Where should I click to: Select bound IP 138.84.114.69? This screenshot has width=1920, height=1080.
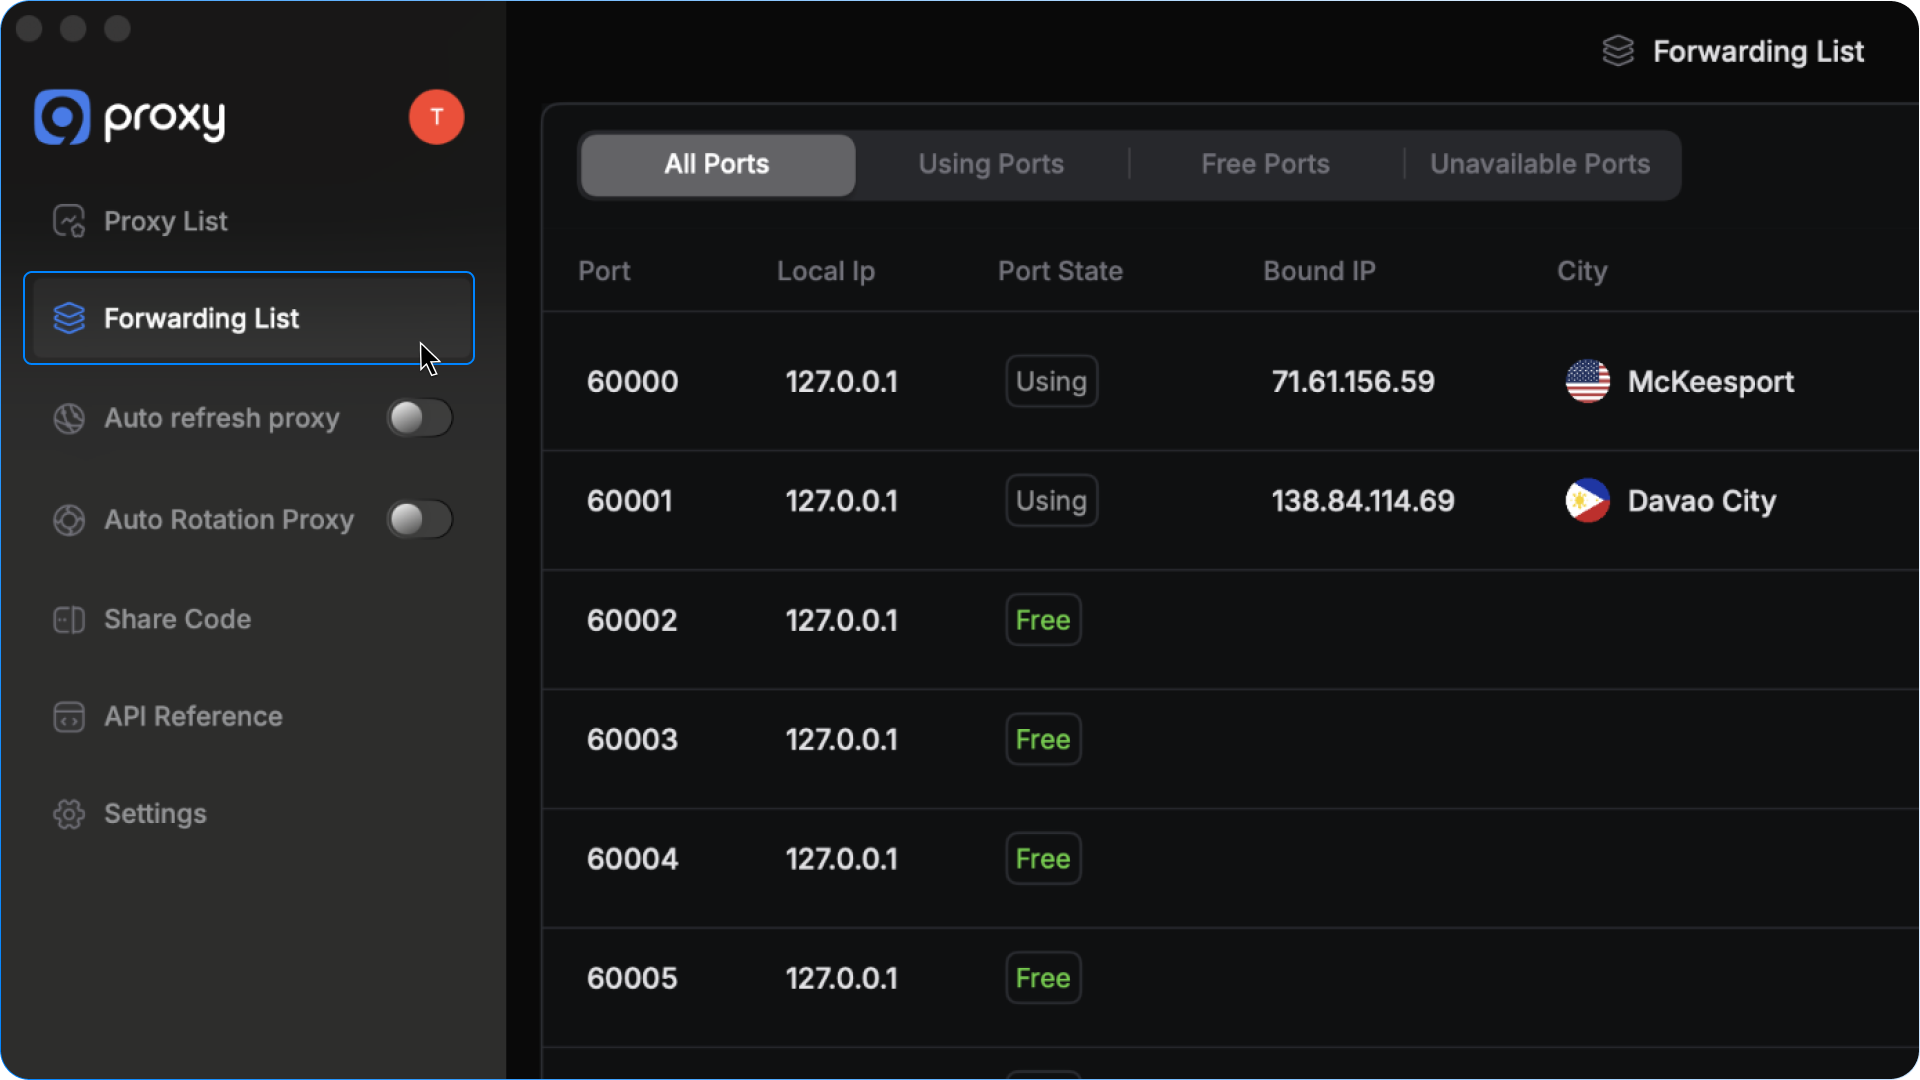[1362, 501]
